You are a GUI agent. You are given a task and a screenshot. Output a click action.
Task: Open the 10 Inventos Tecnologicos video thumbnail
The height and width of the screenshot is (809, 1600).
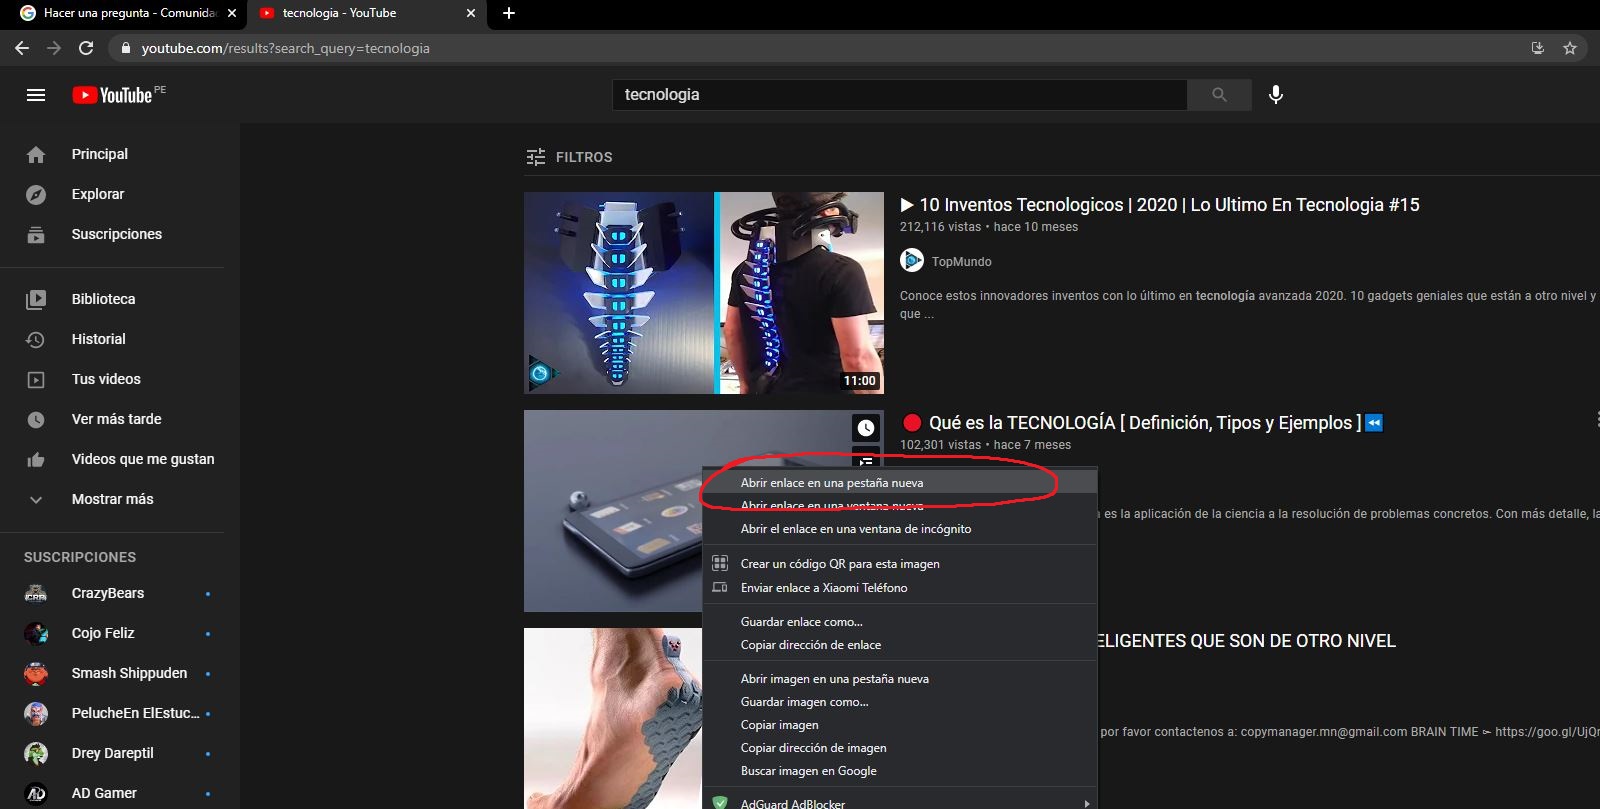(704, 293)
